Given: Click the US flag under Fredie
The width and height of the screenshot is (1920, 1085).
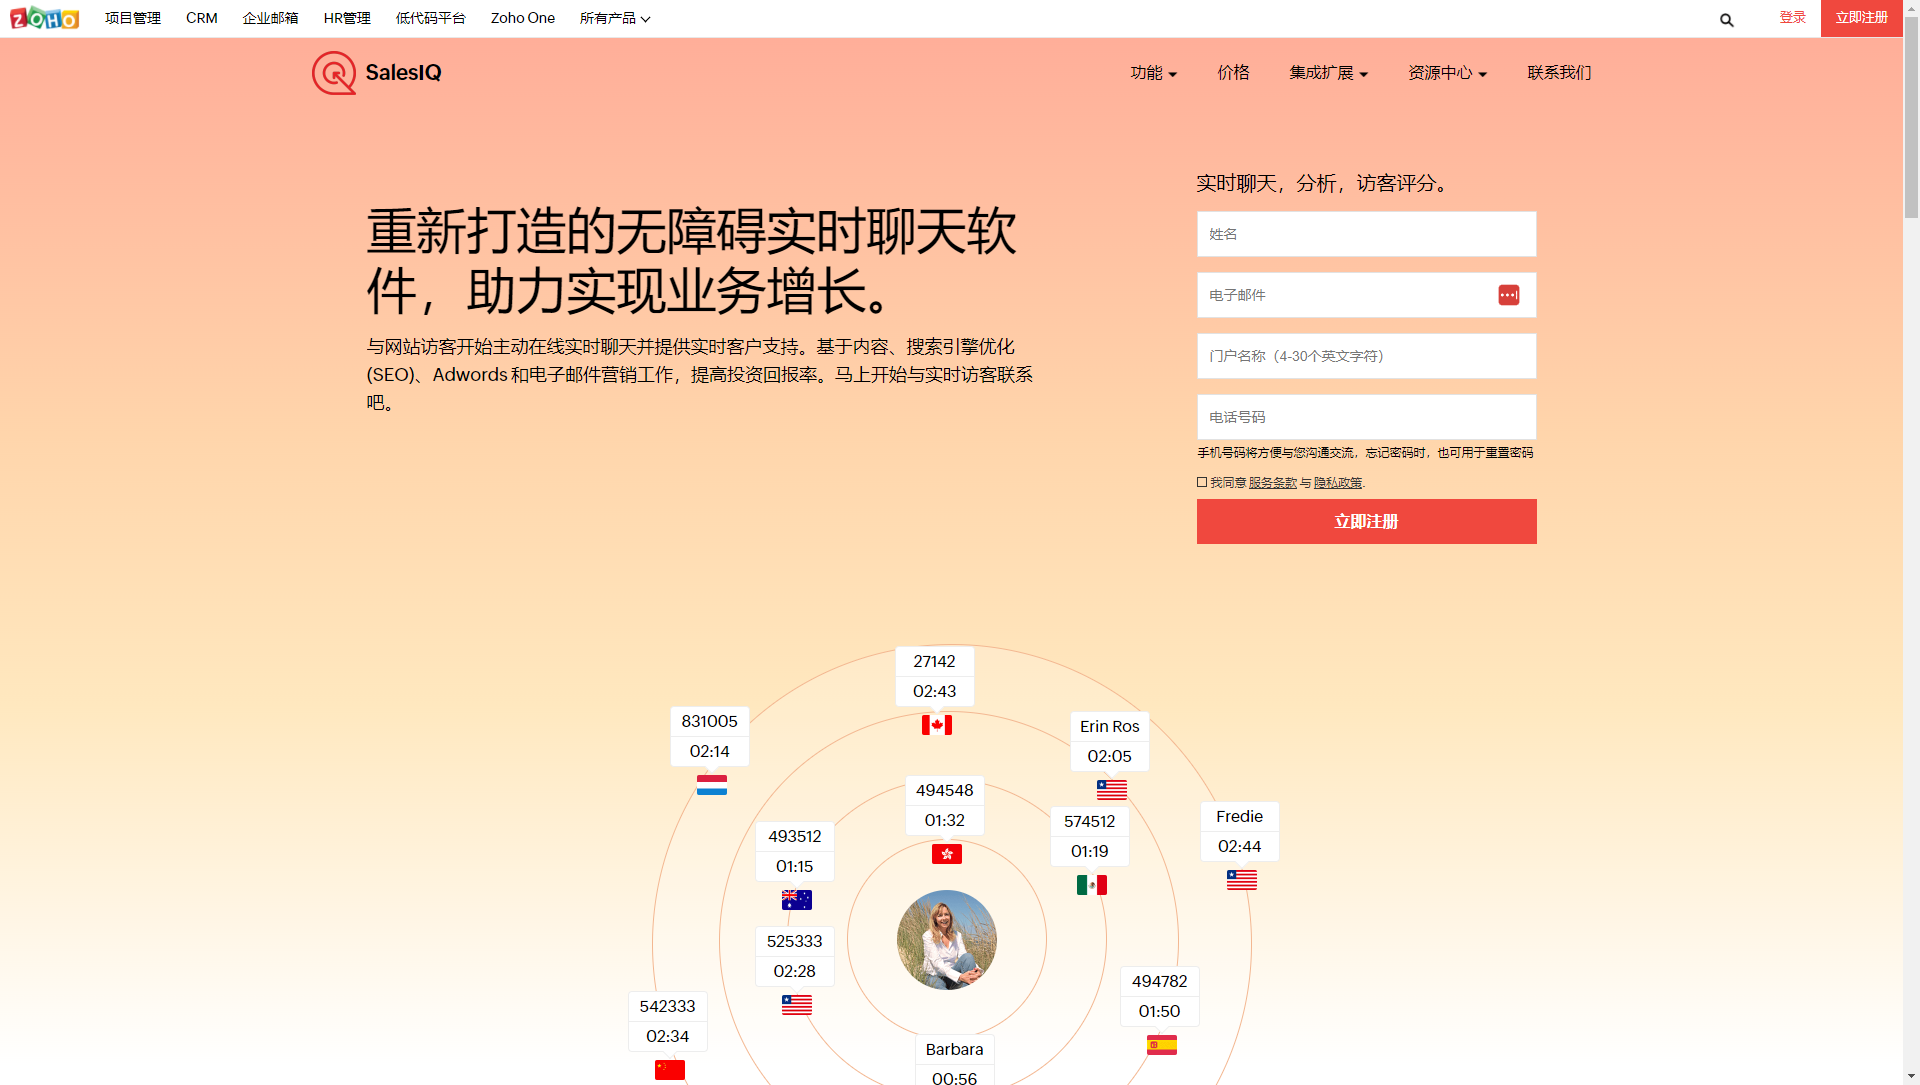Looking at the screenshot, I should pyautogui.click(x=1242, y=879).
